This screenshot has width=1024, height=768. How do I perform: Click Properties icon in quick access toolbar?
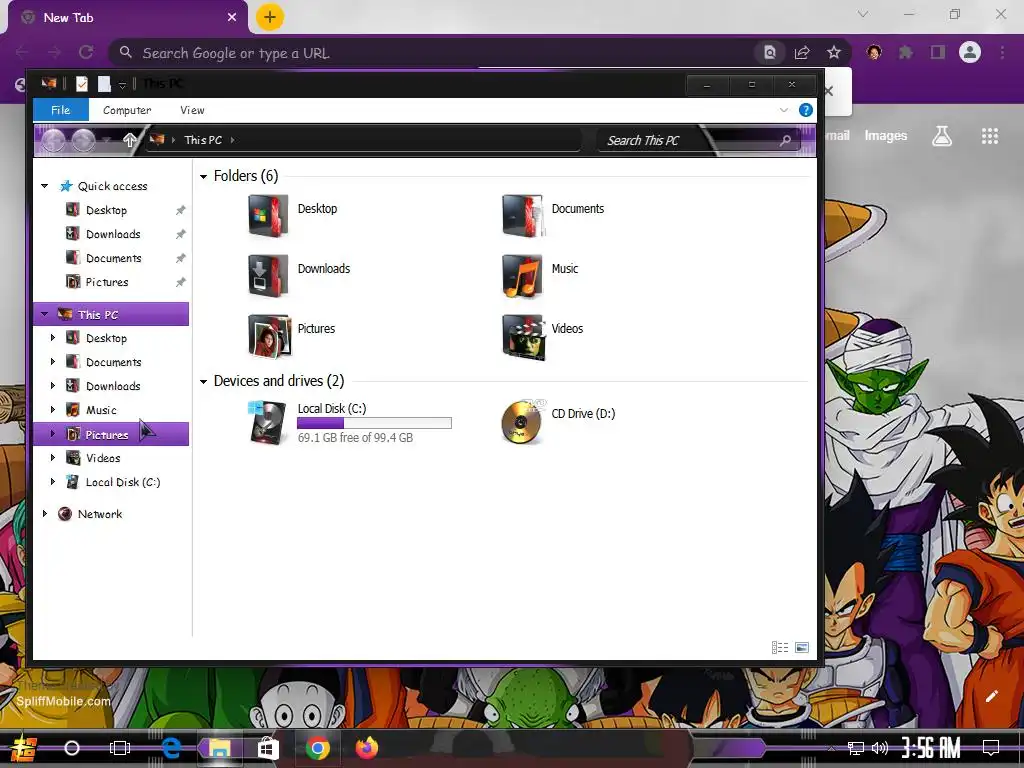click(x=82, y=84)
